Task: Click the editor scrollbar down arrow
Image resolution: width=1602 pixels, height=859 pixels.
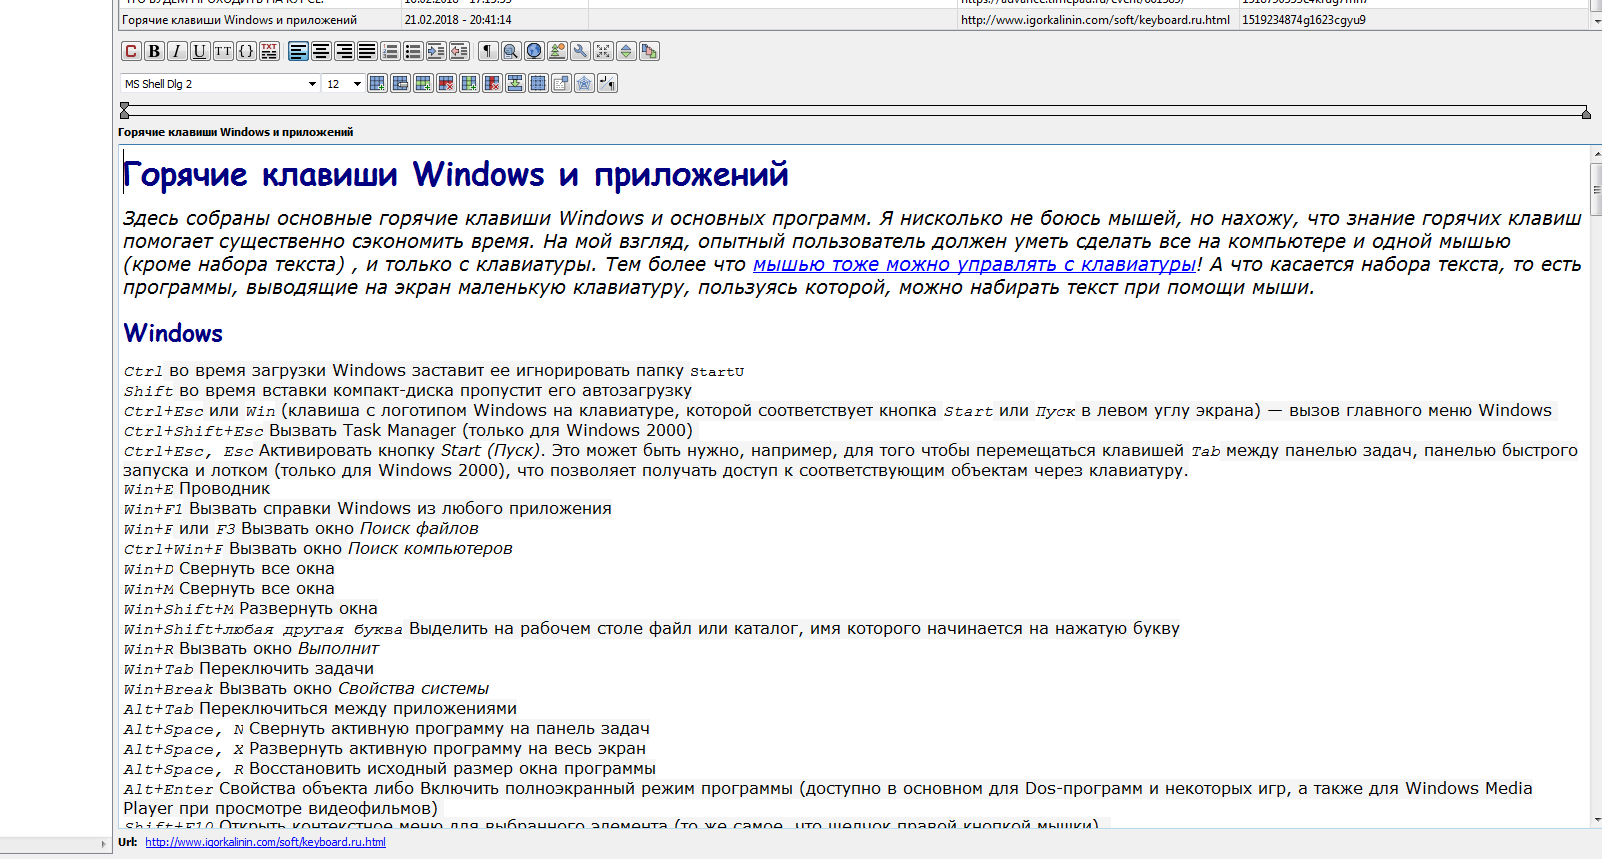Action: (1596, 820)
